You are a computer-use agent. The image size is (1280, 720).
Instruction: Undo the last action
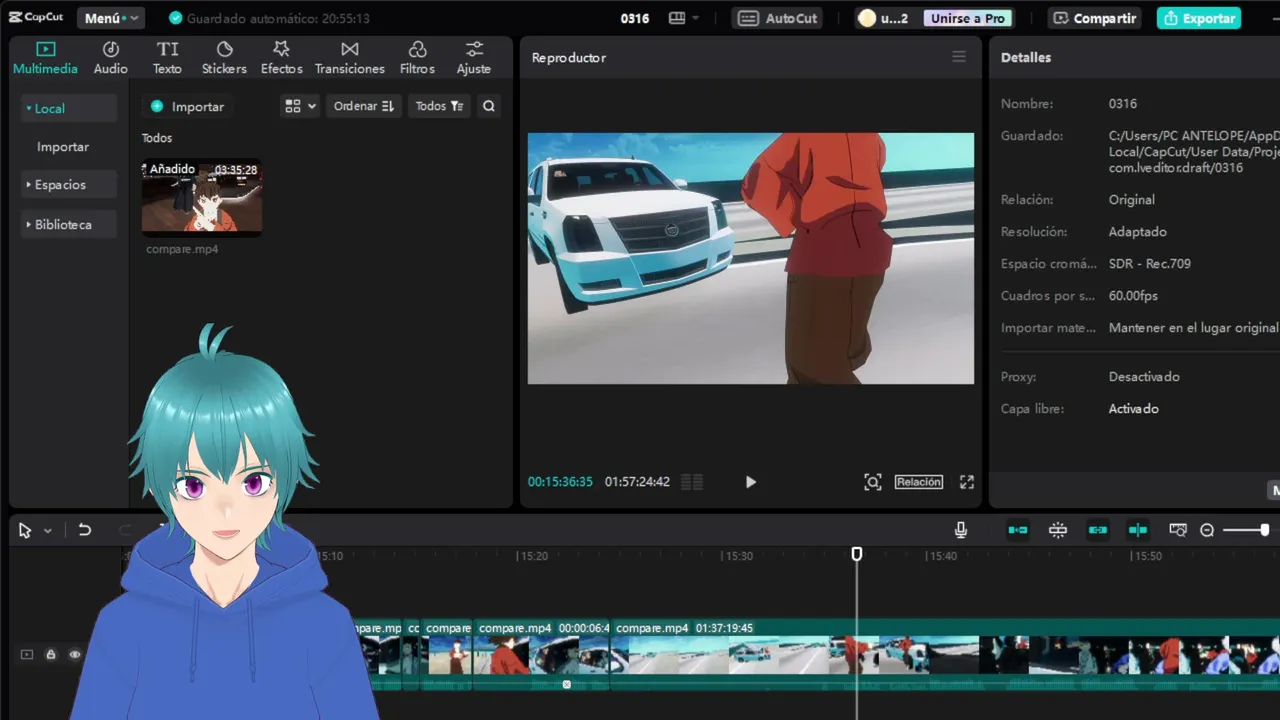point(85,530)
